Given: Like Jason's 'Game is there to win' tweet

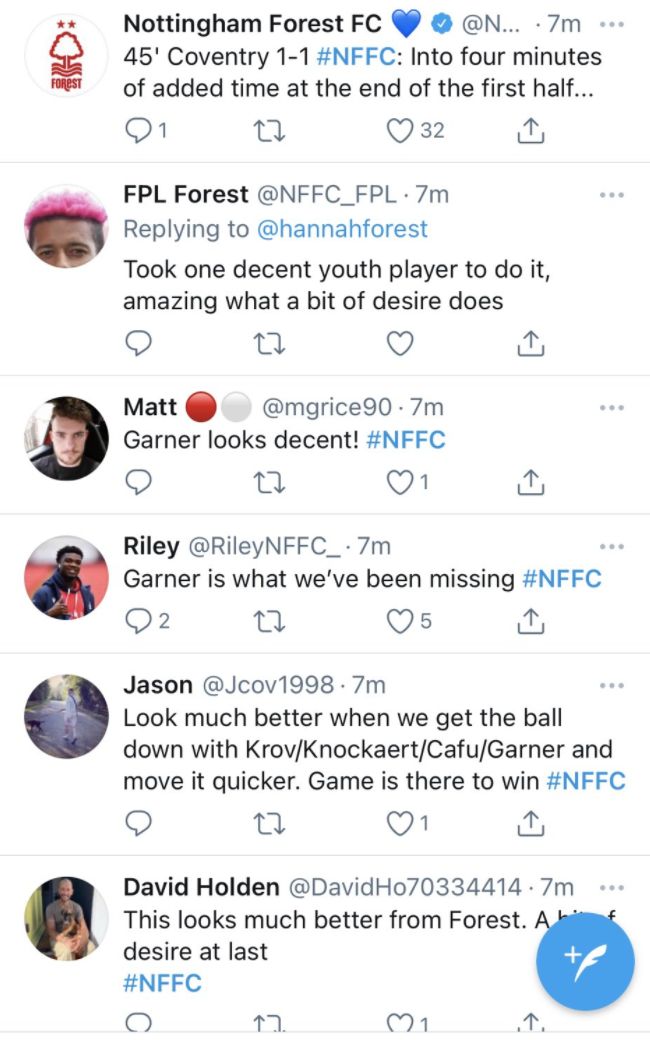Looking at the screenshot, I should 400,823.
